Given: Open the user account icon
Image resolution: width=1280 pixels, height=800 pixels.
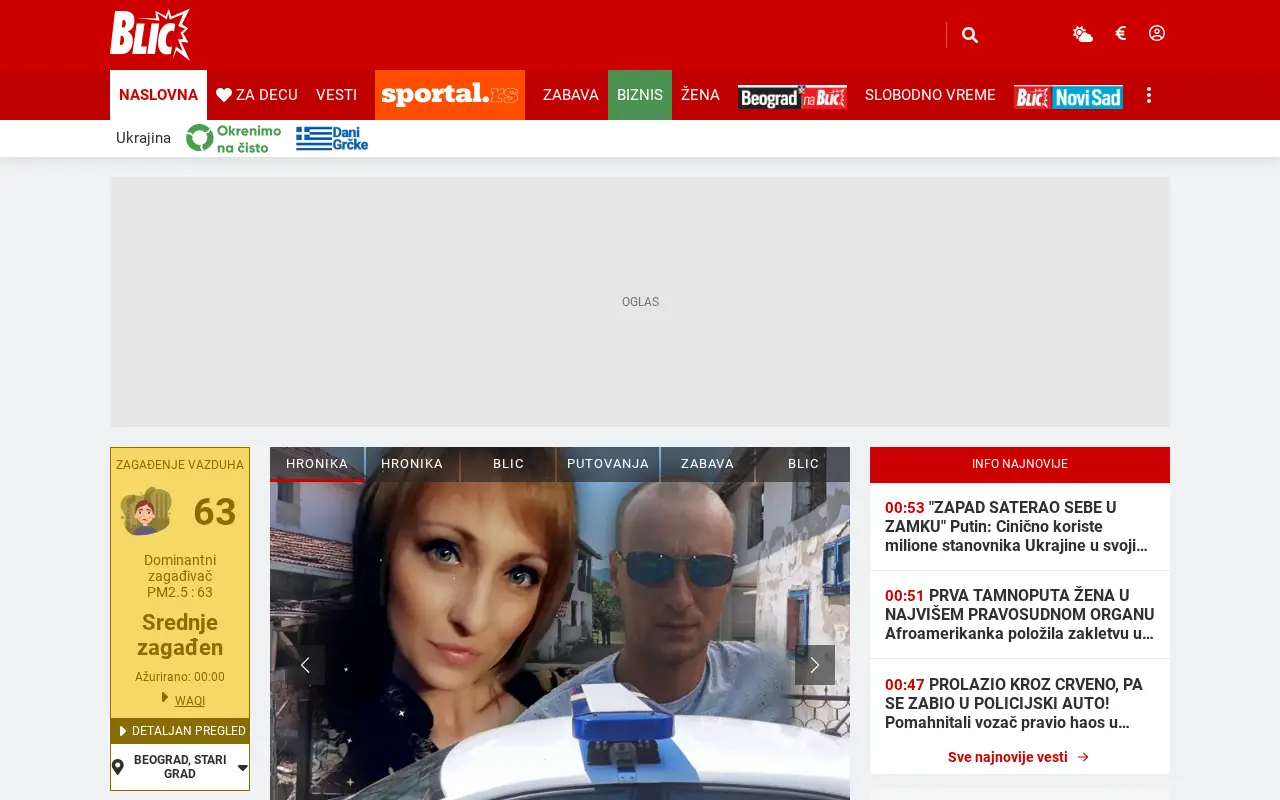Looking at the screenshot, I should 1157,33.
